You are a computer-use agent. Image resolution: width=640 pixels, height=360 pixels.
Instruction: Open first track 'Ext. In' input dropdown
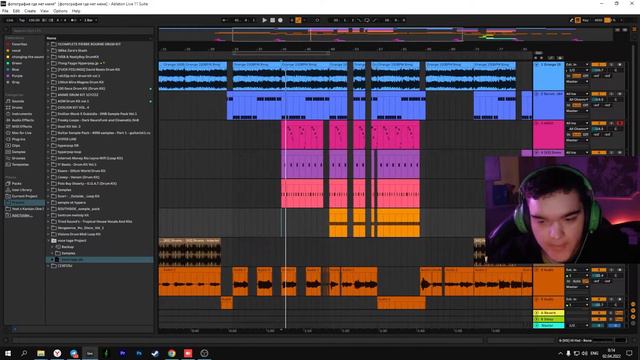tap(577, 64)
